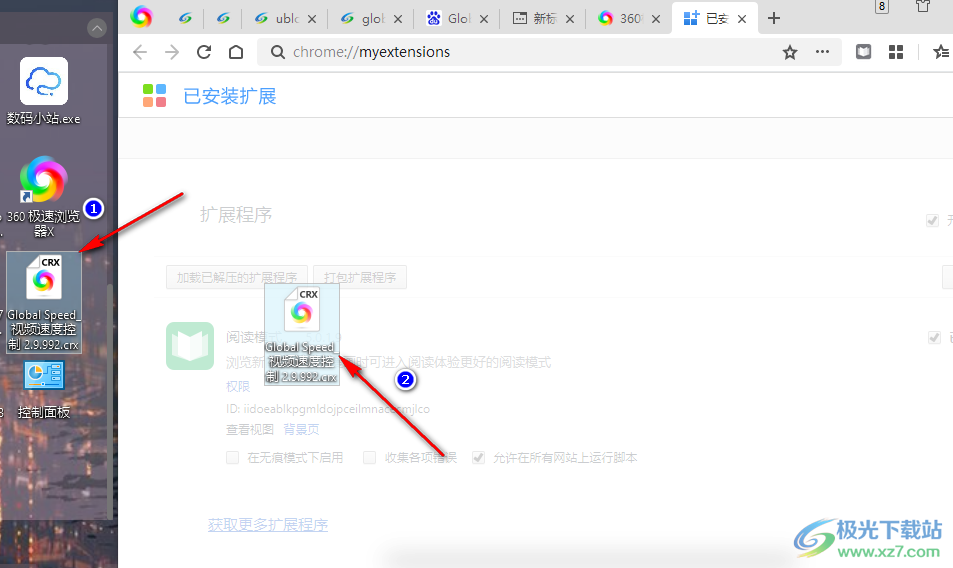
Task: Go back to previous page
Action: click(140, 52)
